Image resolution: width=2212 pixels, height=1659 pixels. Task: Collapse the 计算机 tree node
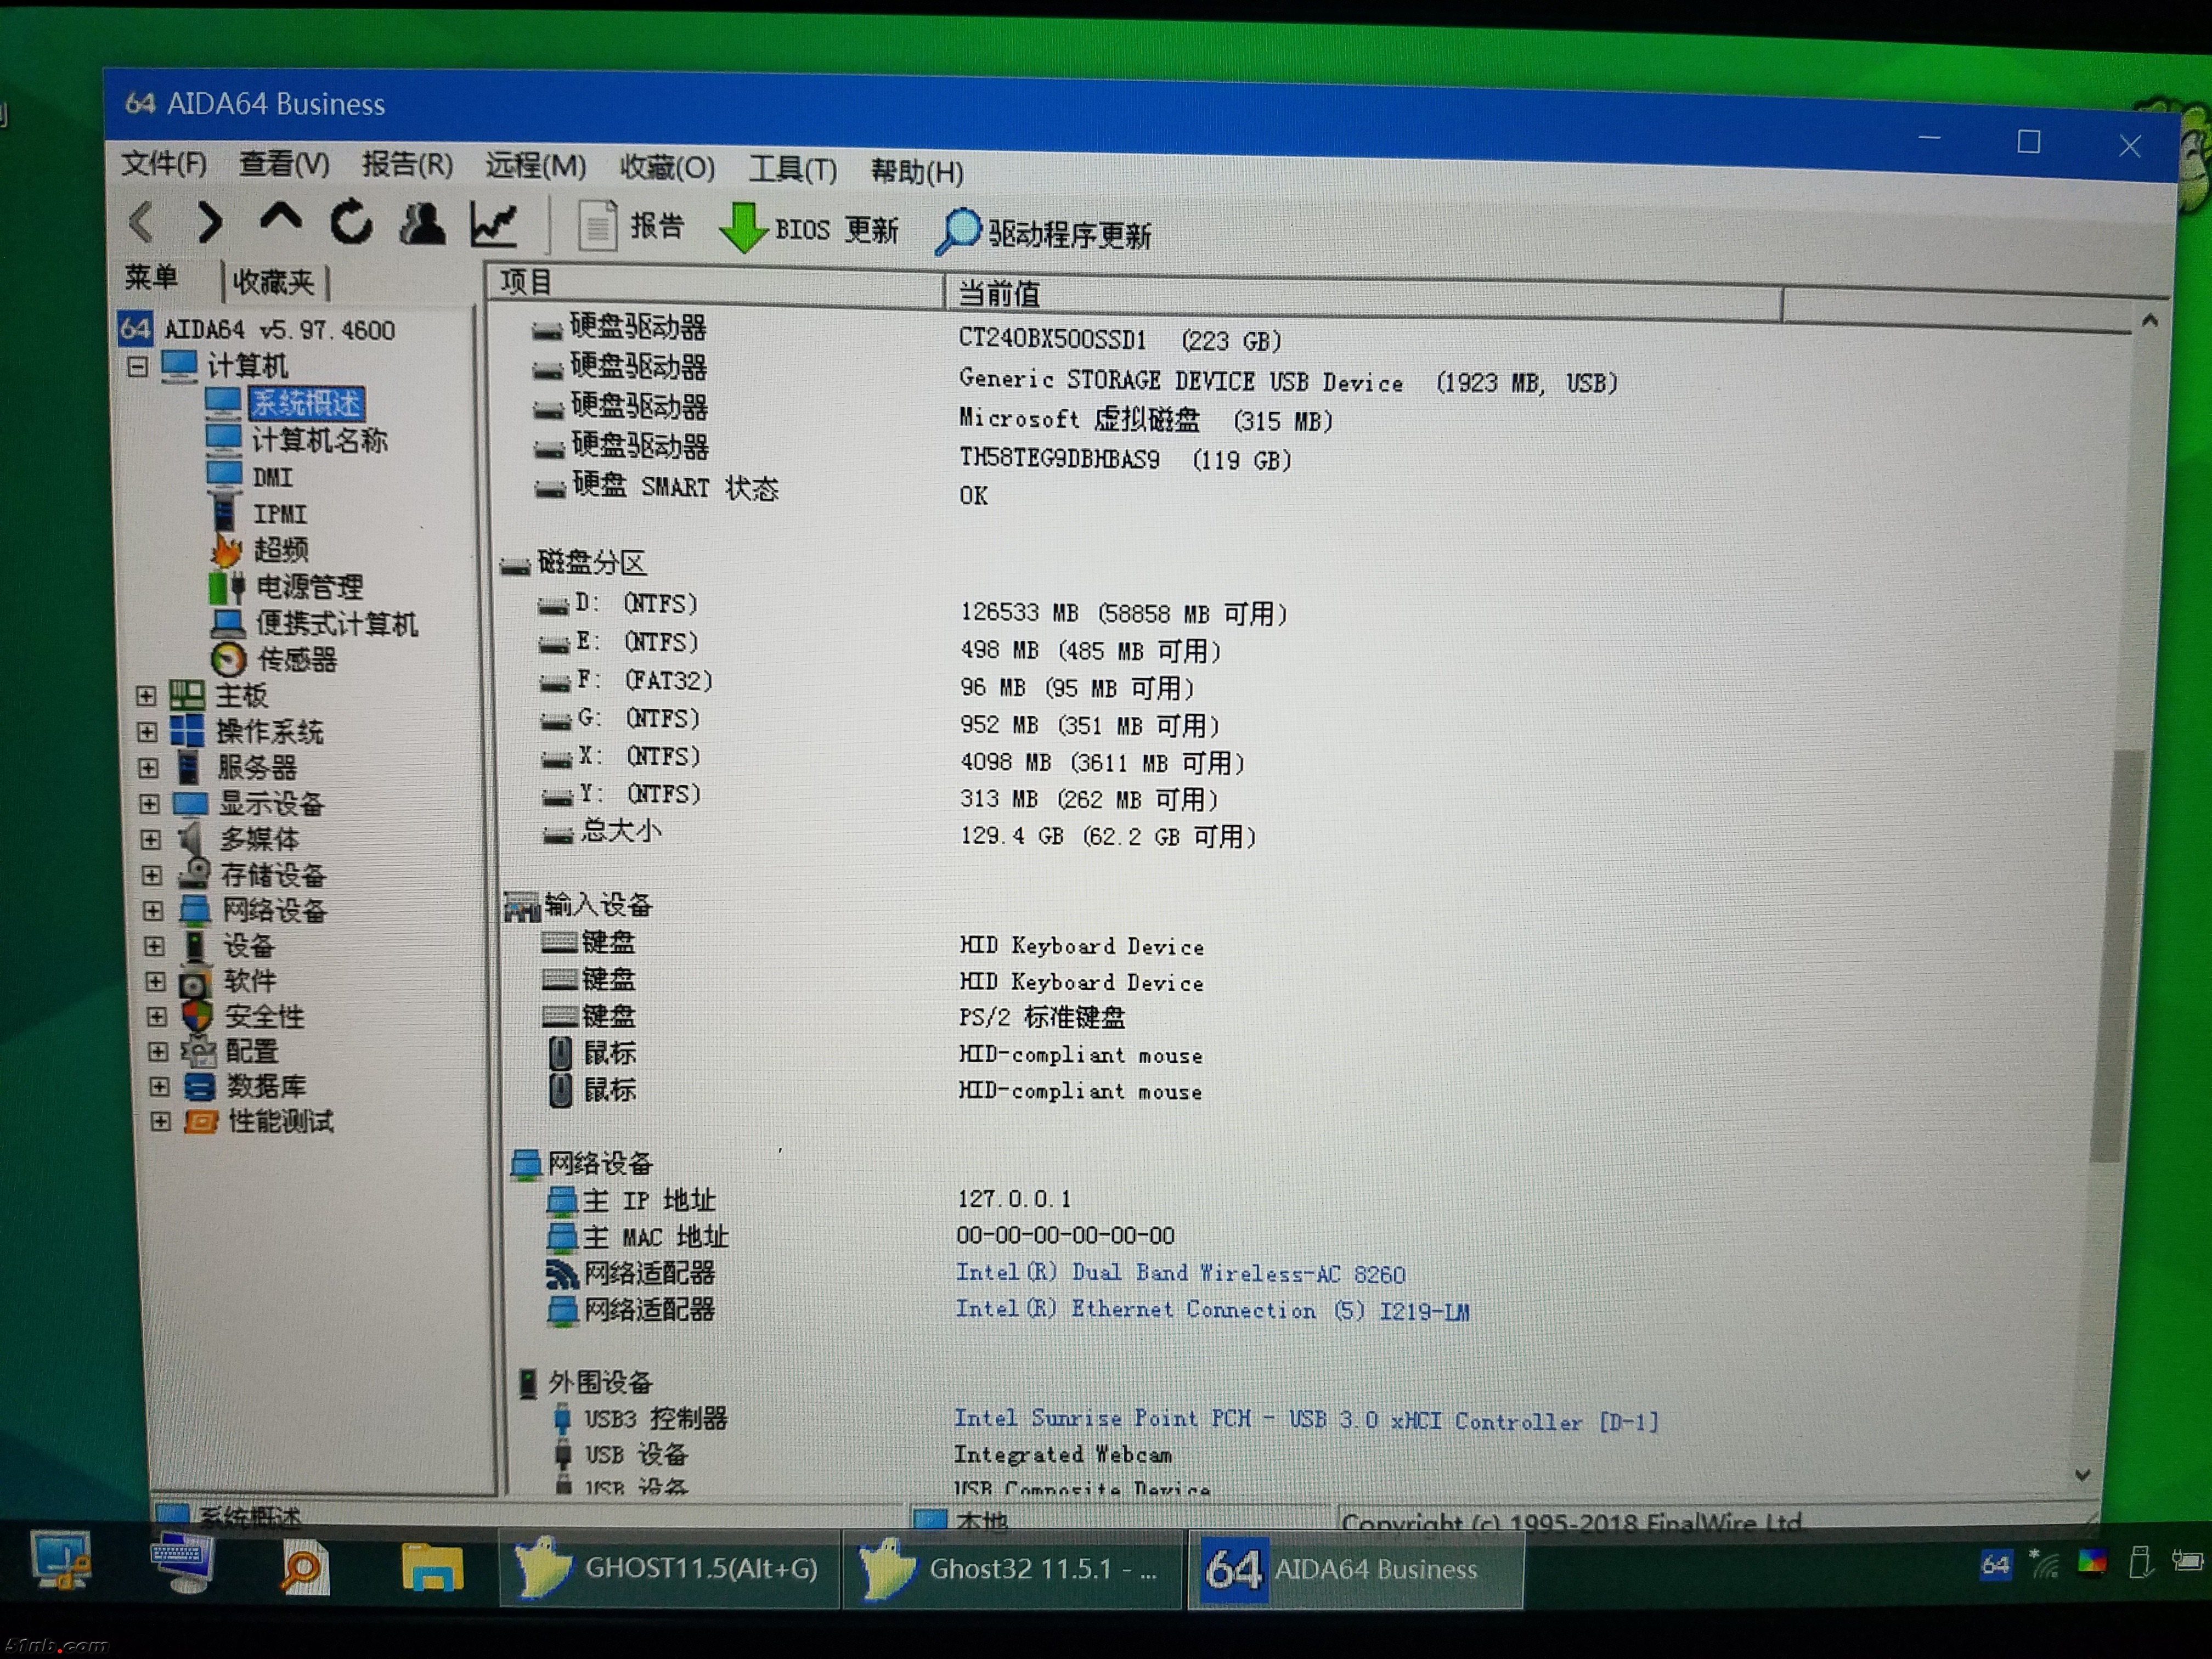coord(138,367)
